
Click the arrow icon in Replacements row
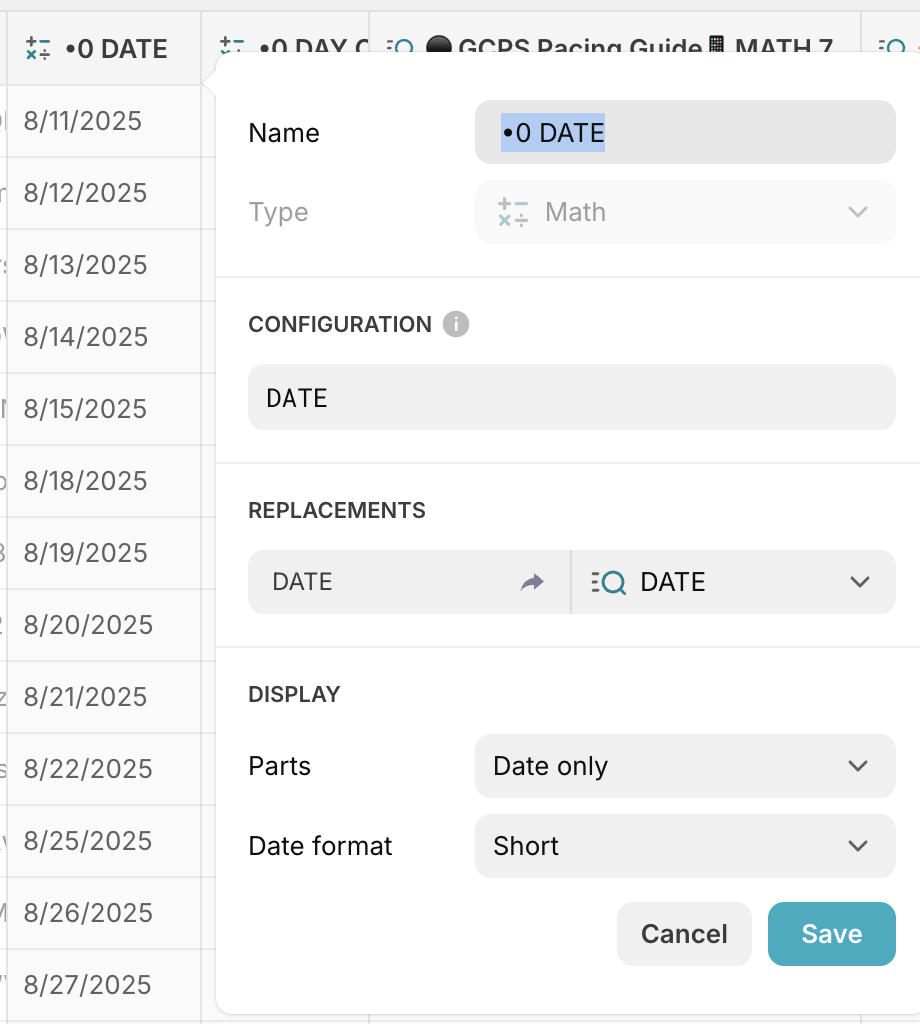532,582
